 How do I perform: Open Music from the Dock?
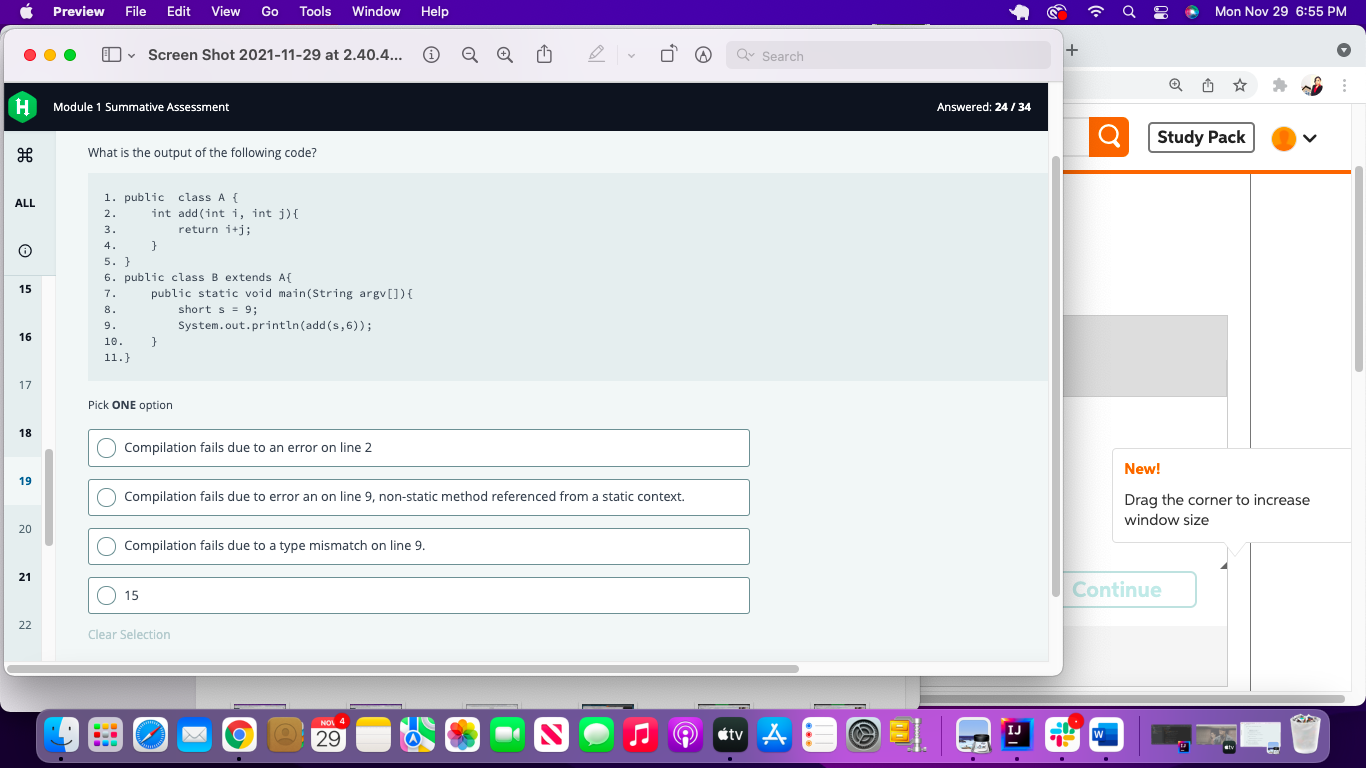(641, 734)
